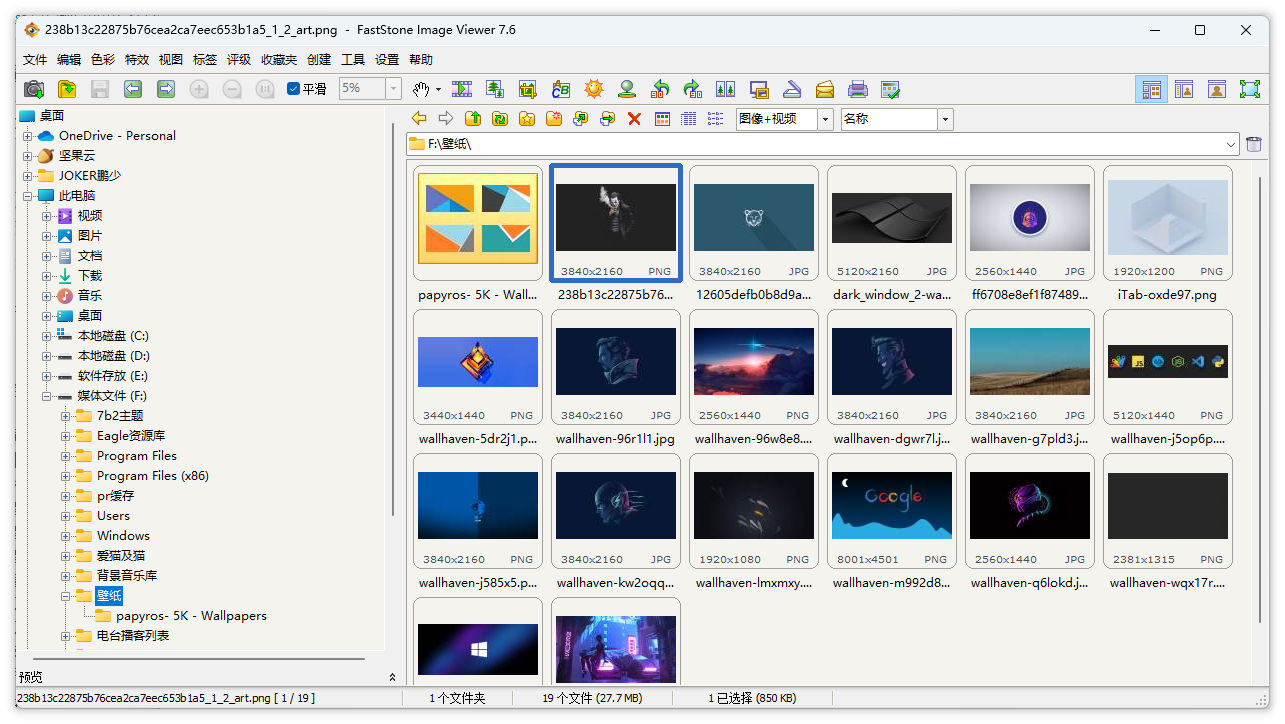Rotate the selected image left
Screen dimensions: 1285x724
pos(659,89)
